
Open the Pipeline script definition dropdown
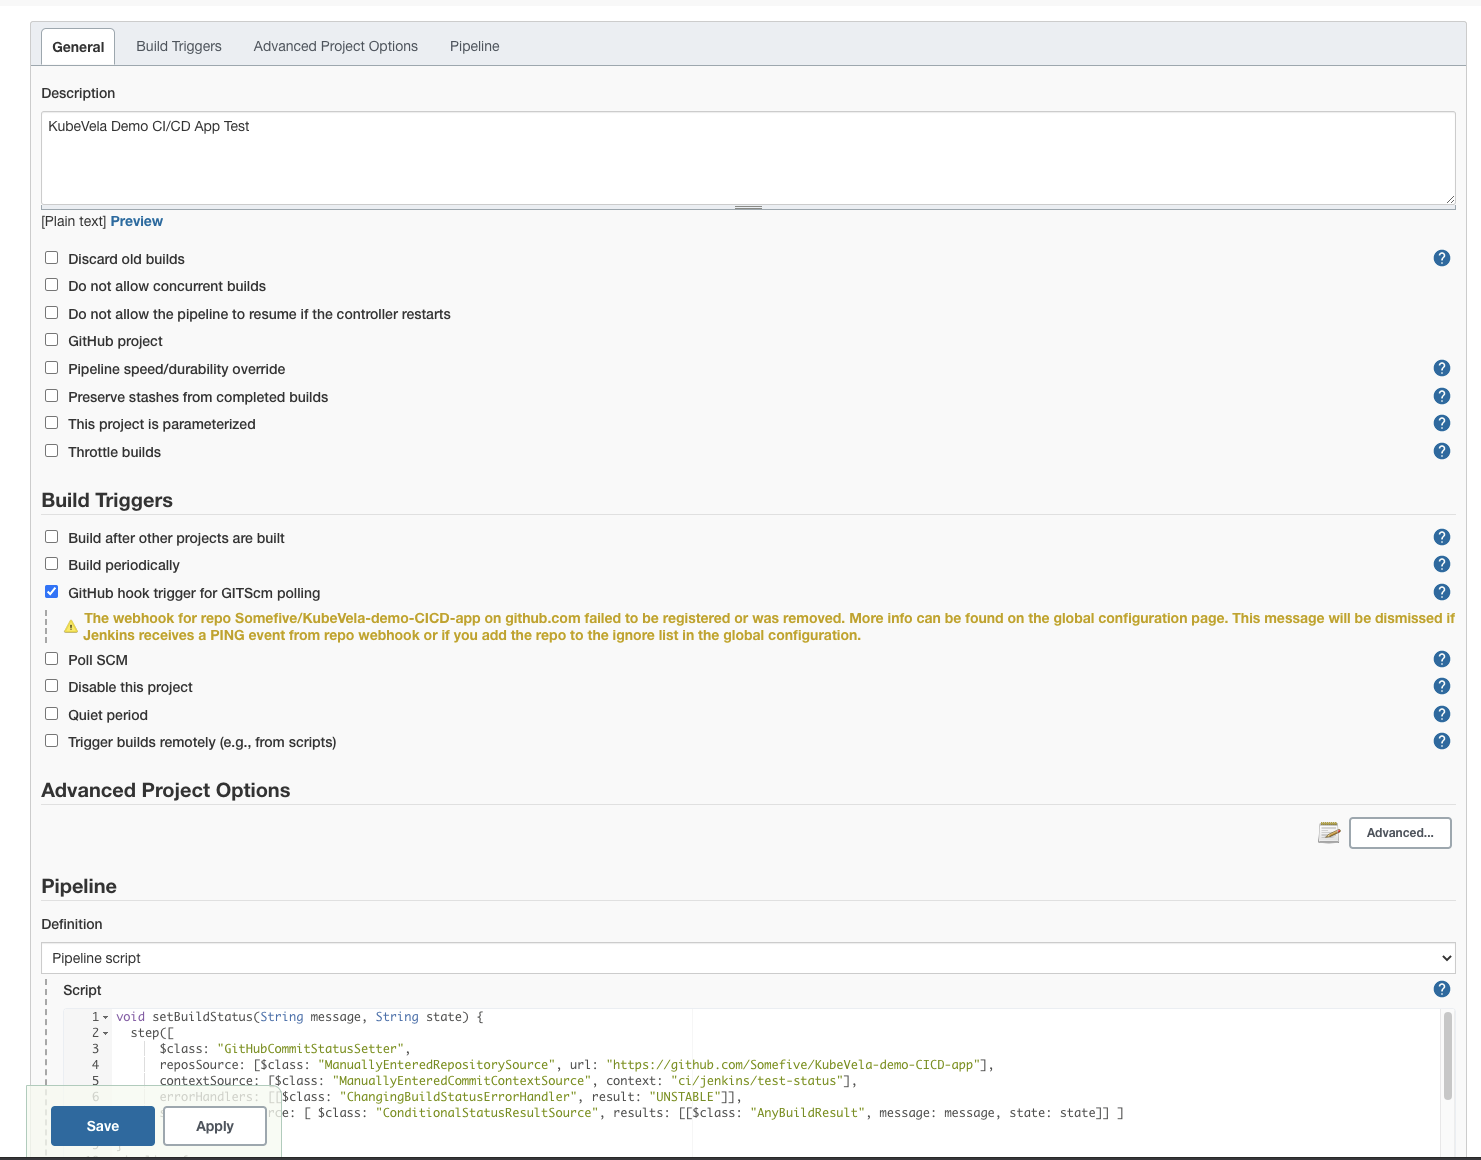(748, 958)
